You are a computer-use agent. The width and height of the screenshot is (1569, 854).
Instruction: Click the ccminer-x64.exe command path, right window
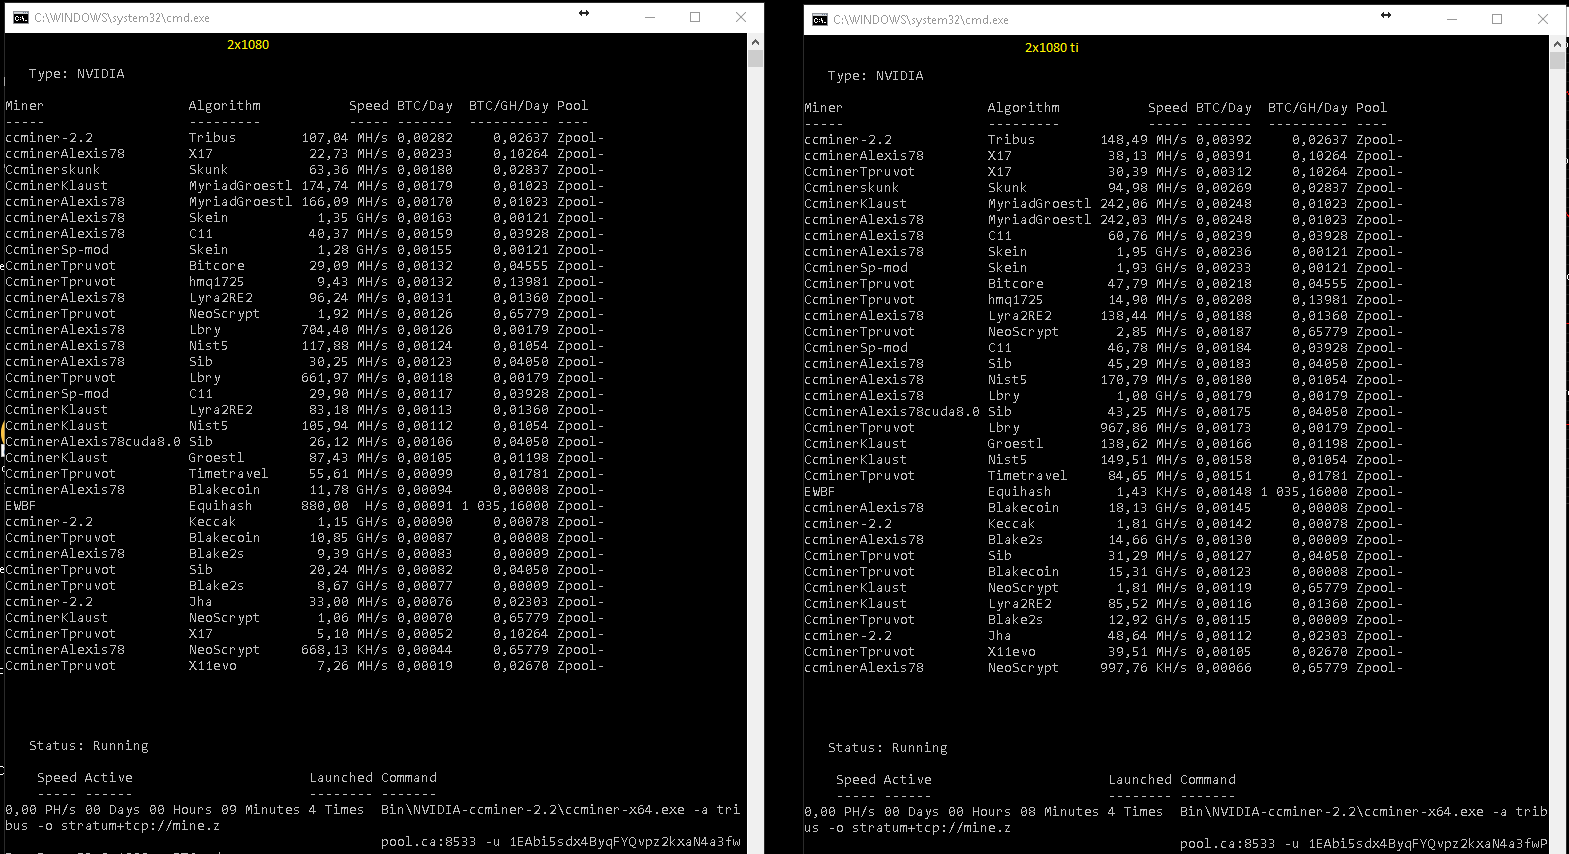(1332, 812)
